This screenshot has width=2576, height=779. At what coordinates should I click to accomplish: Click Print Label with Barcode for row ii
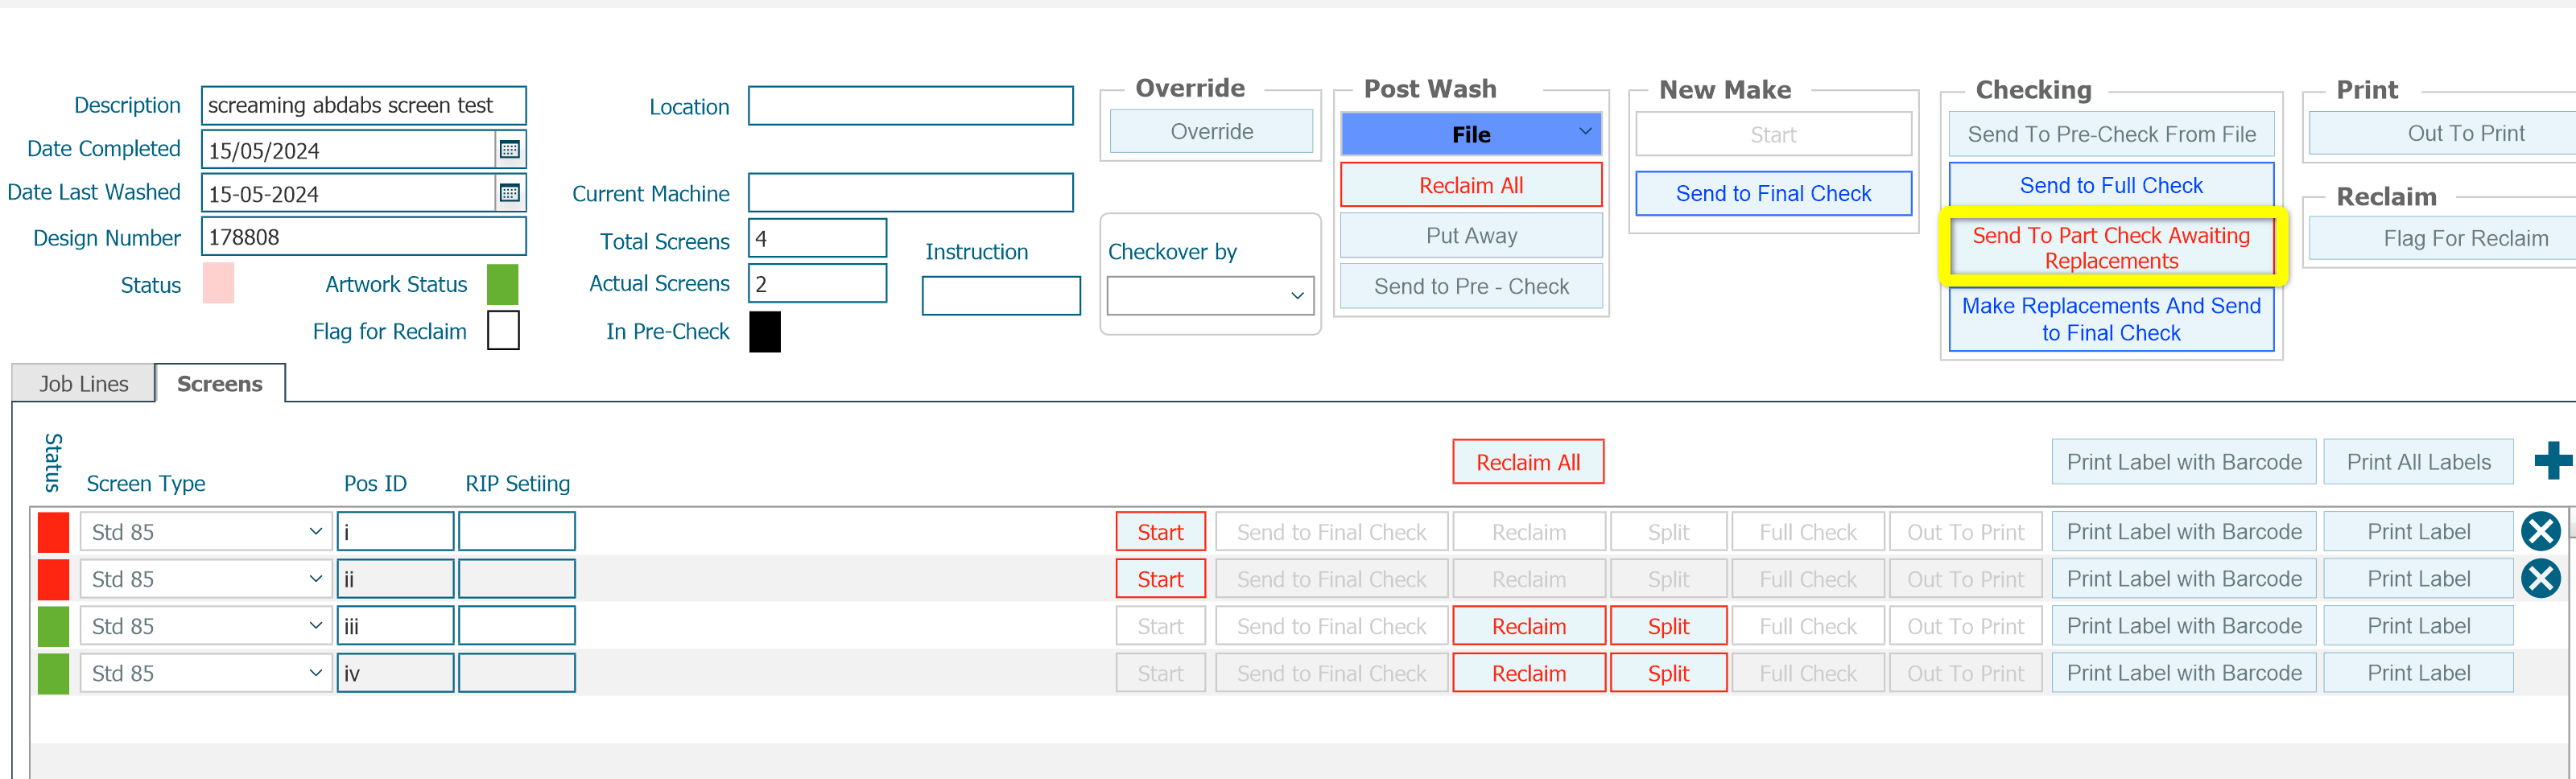click(x=2183, y=578)
